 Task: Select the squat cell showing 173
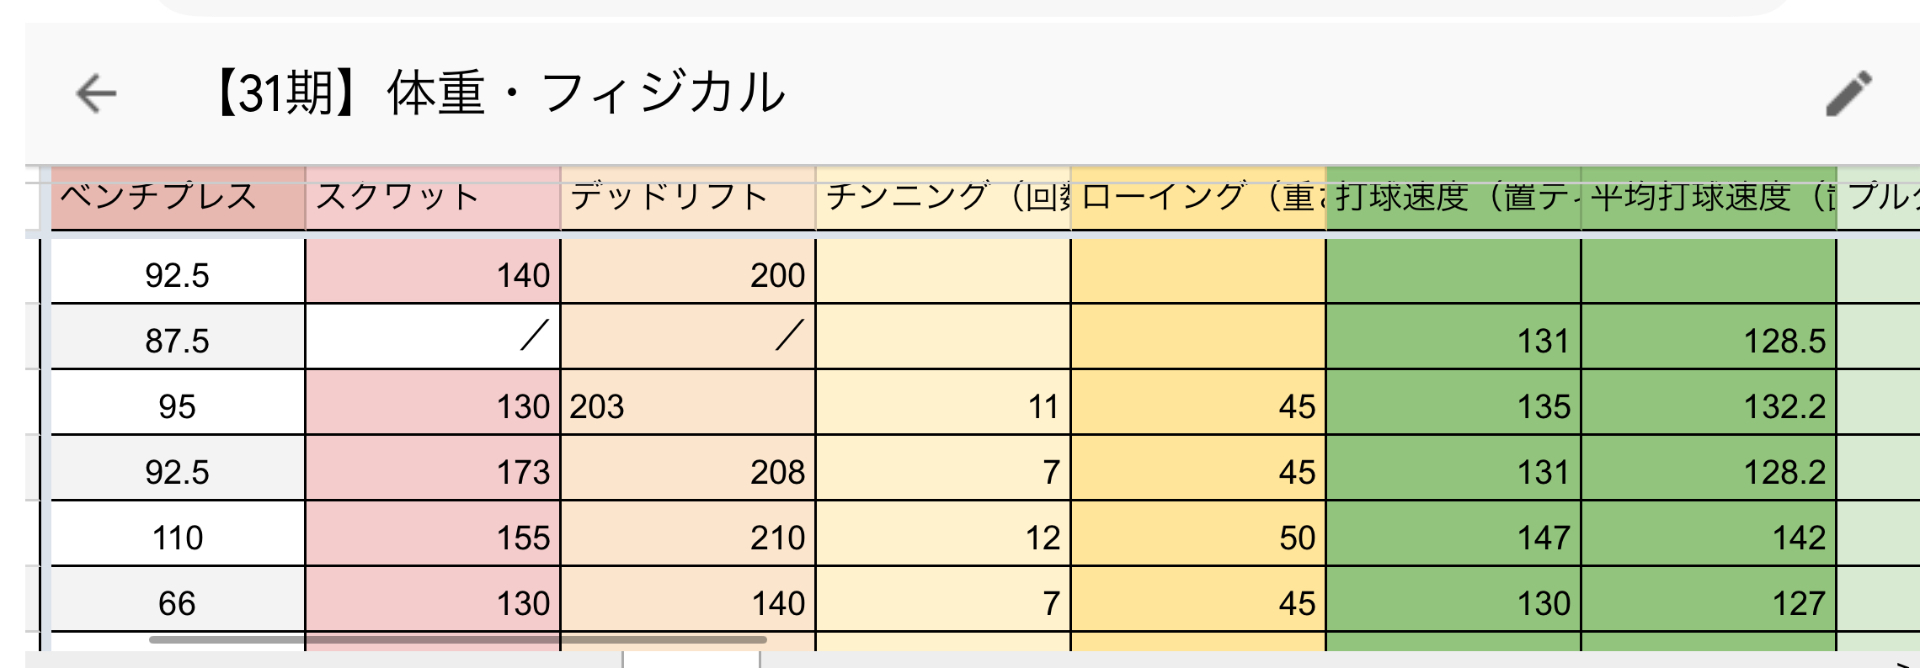(432, 471)
